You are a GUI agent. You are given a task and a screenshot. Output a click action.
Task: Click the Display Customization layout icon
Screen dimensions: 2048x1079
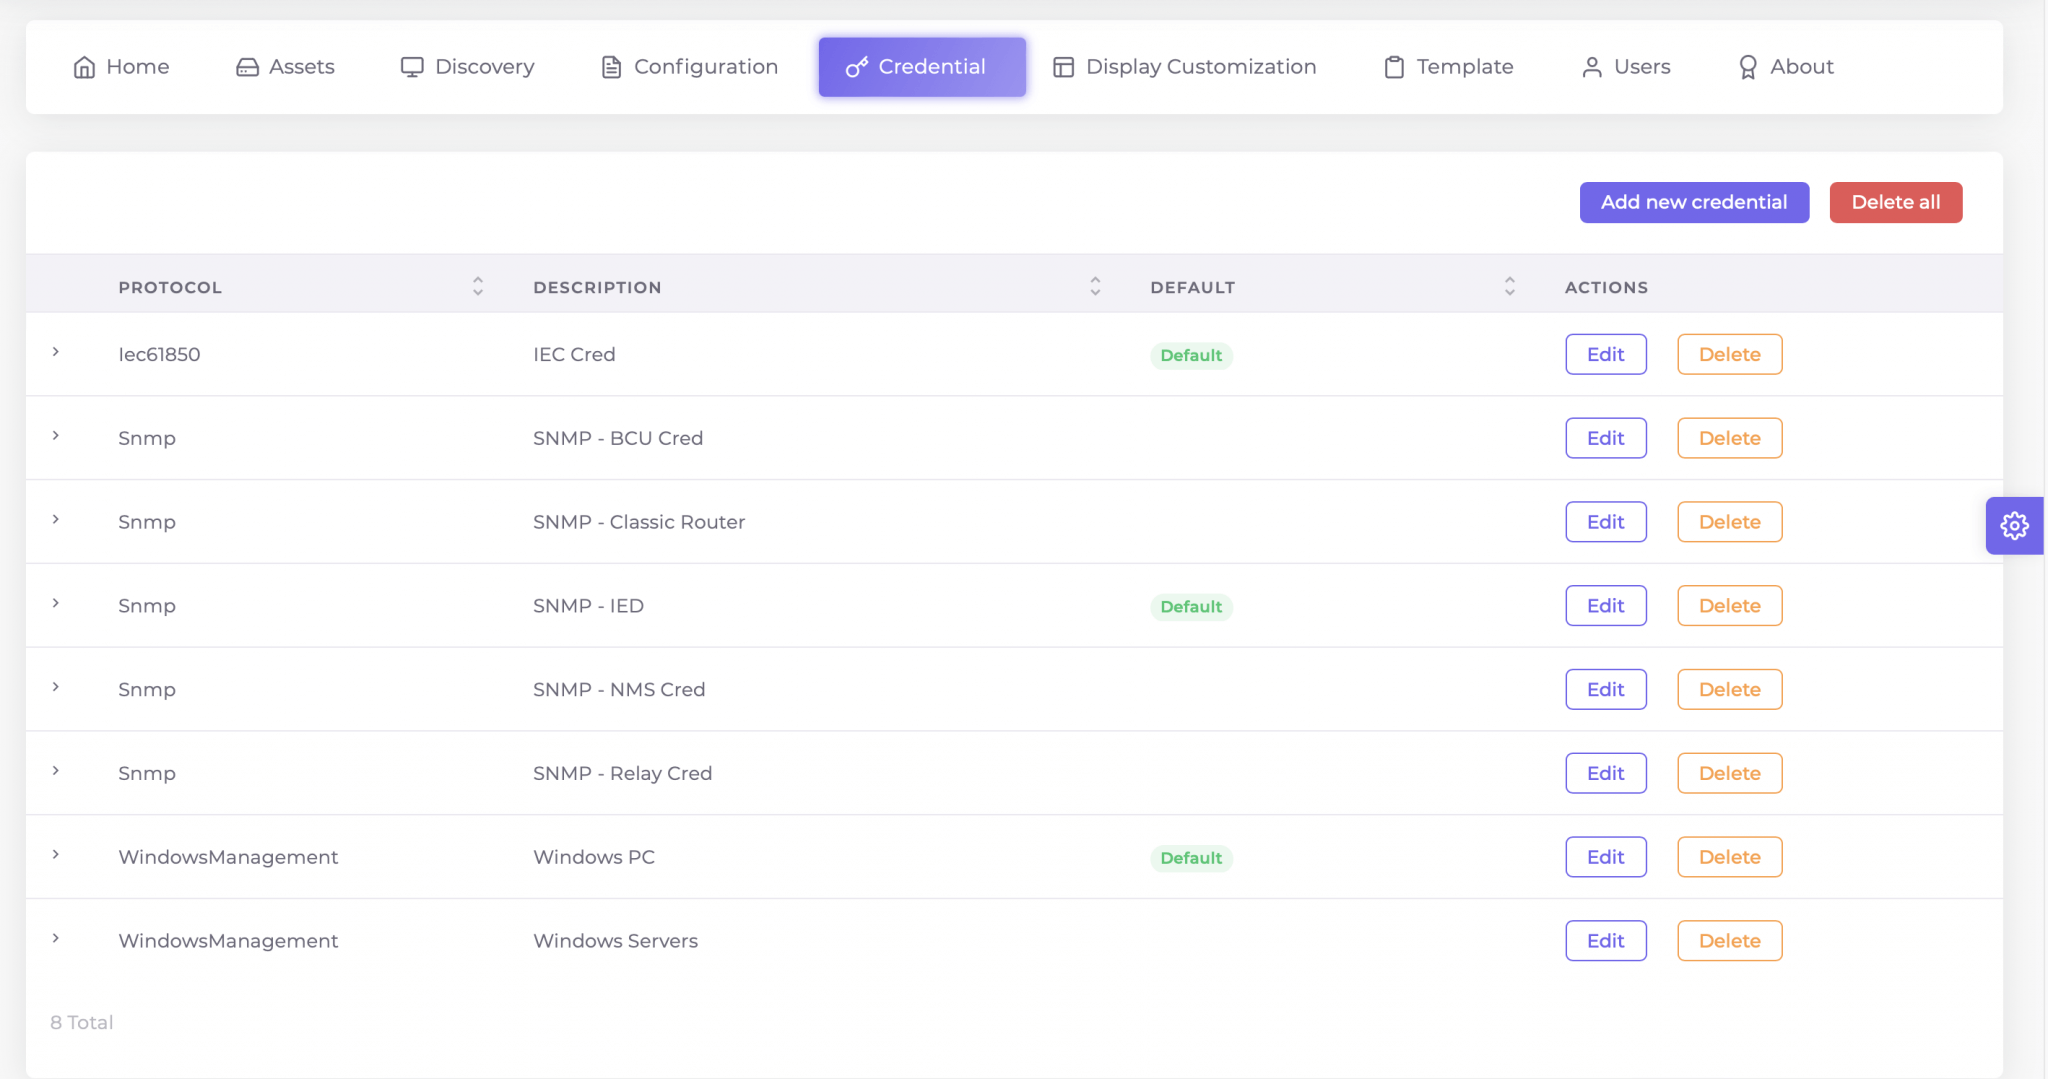(1063, 67)
